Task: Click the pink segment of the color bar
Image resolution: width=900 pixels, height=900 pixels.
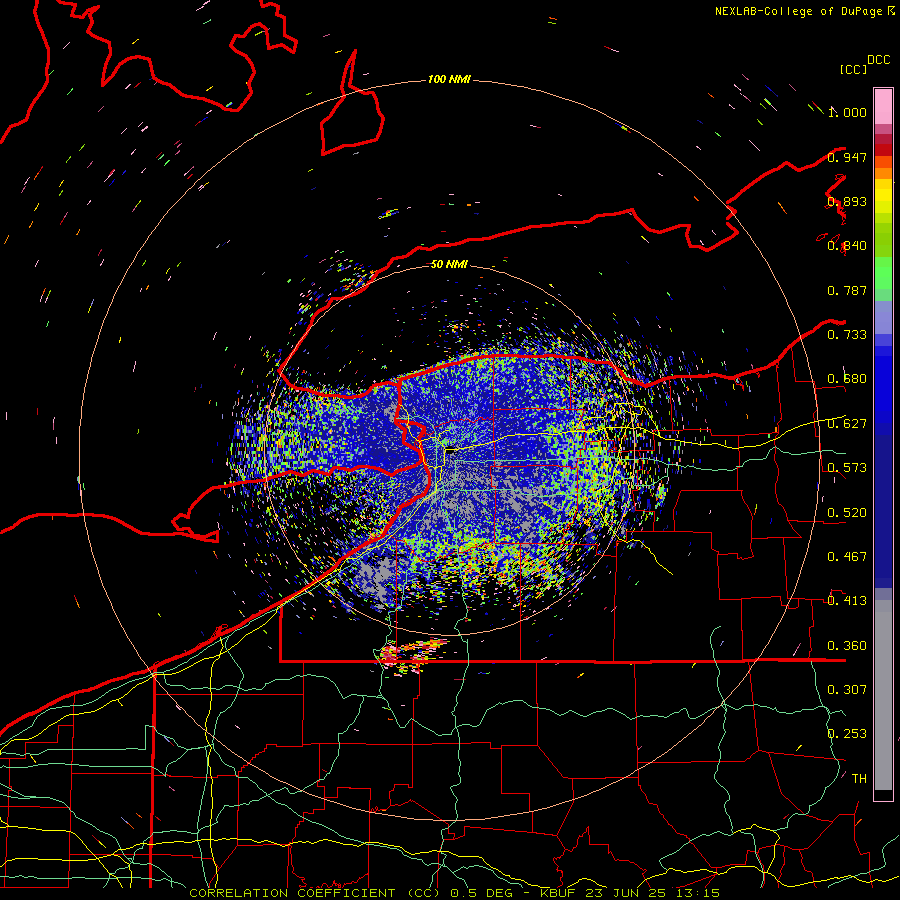Action: (883, 106)
